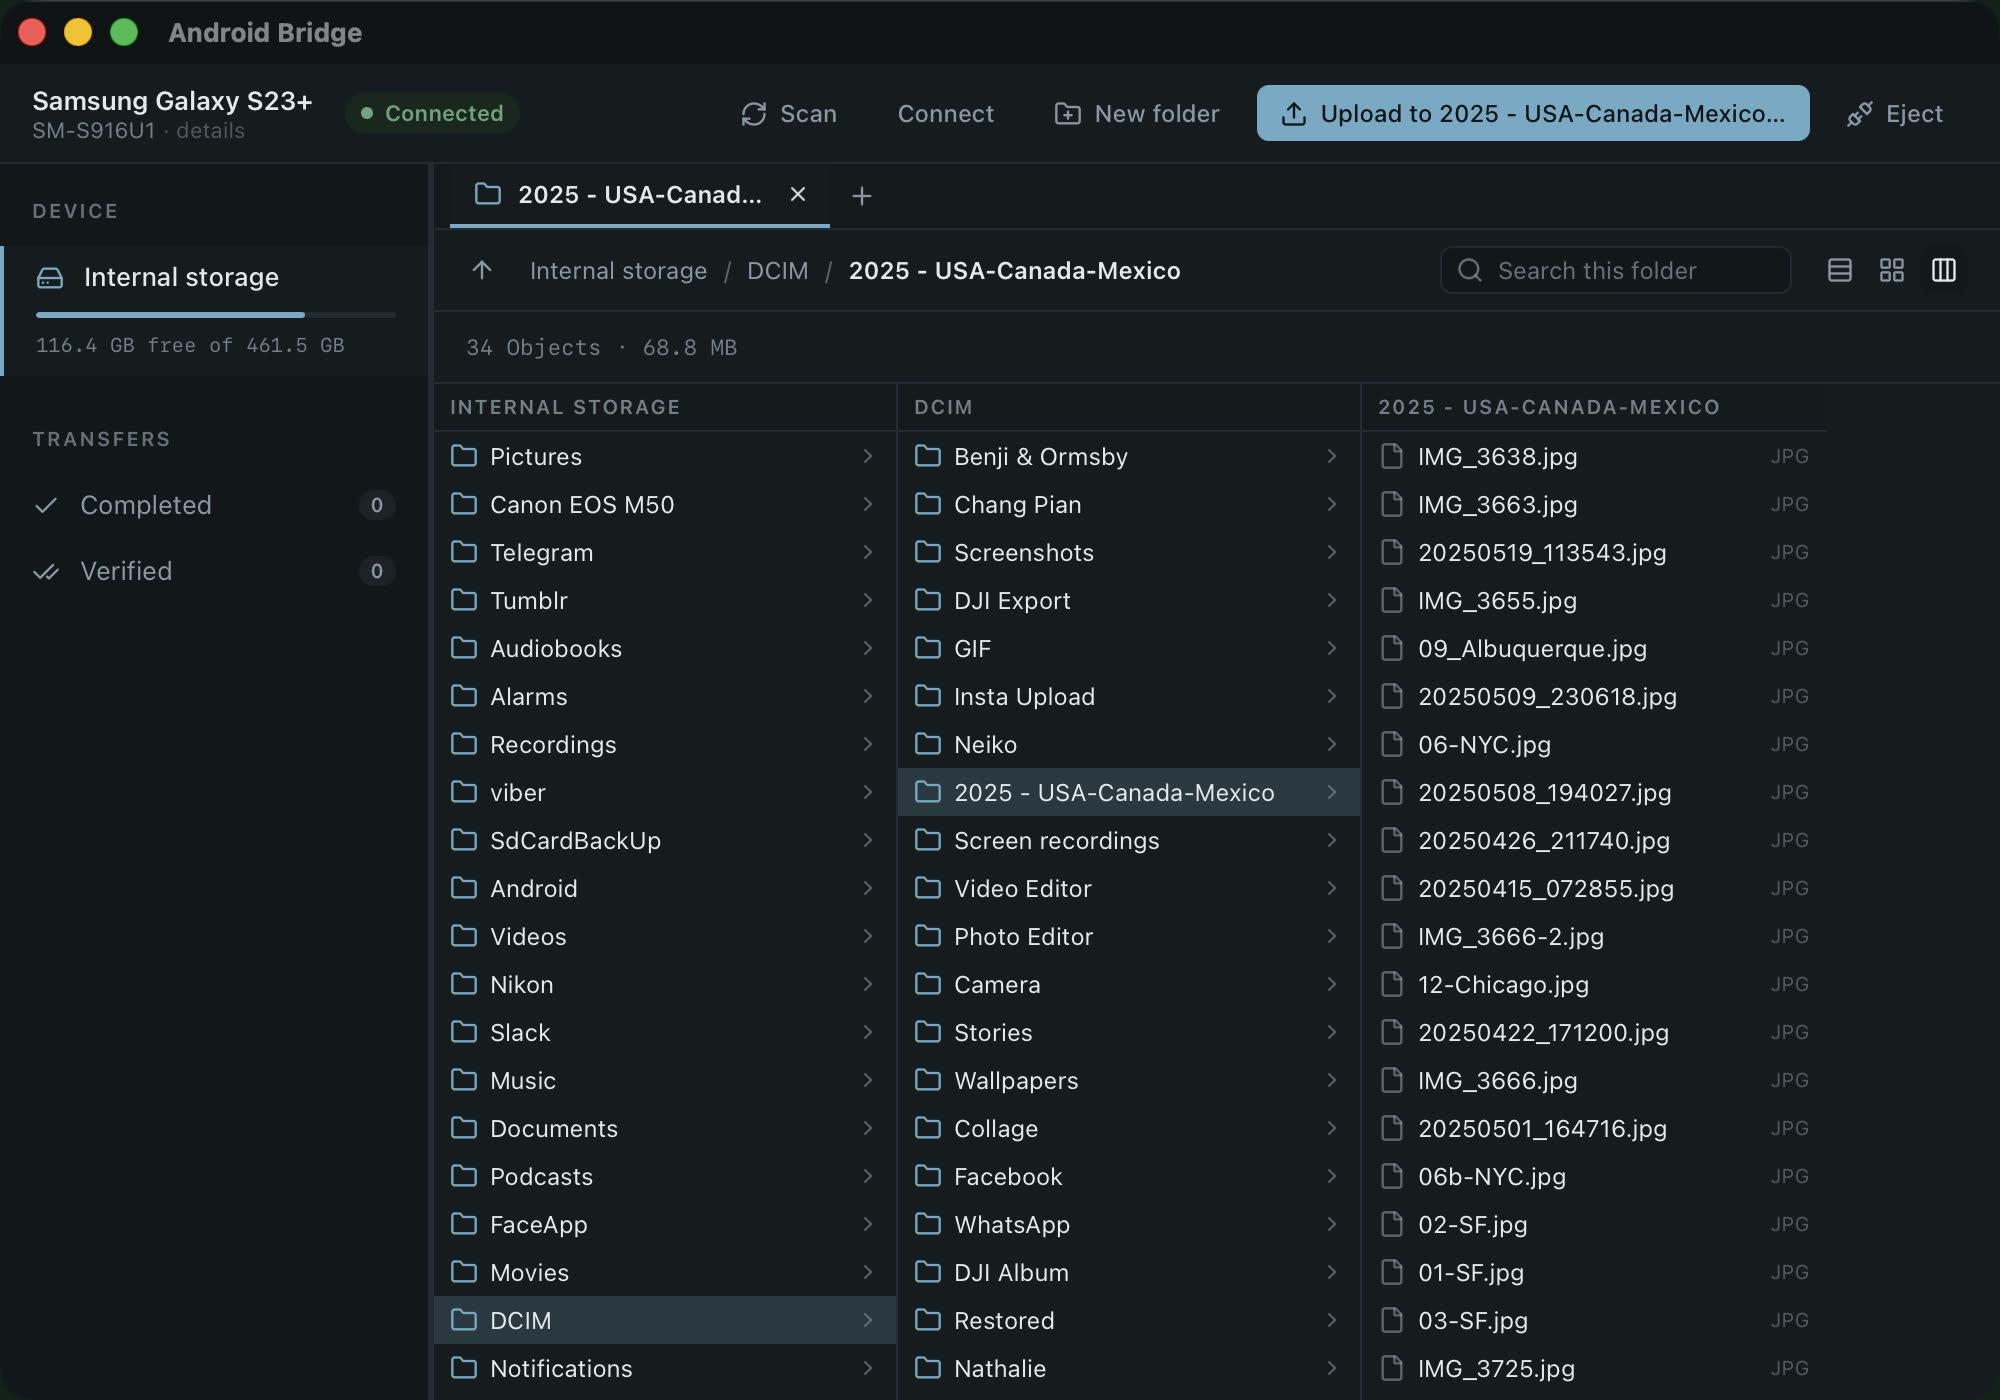The height and width of the screenshot is (1400, 2000).
Task: Open the Screen recordings folder
Action: [1128, 840]
